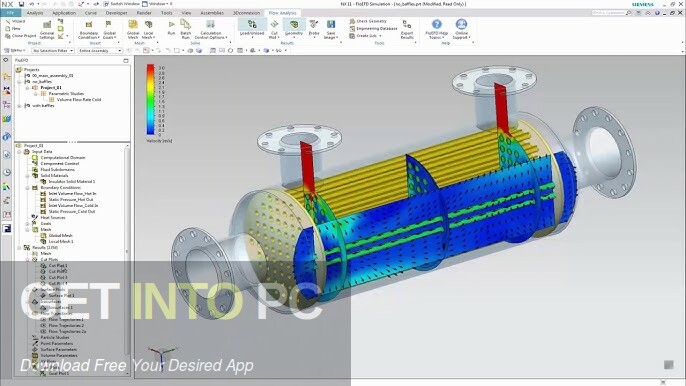Collapse the Boundary Conditions node
Screen dimensions: 686x386
[28, 188]
